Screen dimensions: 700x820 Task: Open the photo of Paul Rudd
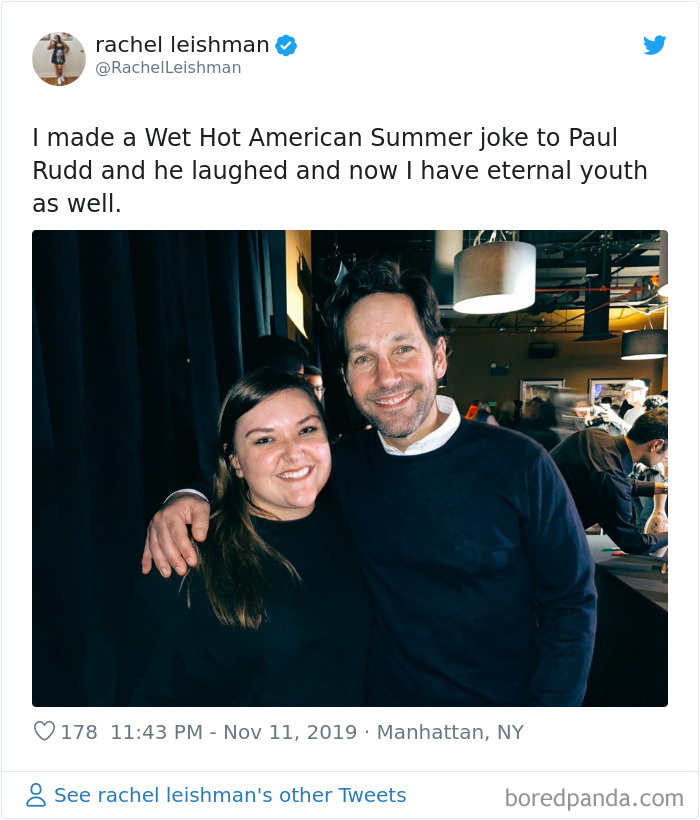pyautogui.click(x=349, y=470)
